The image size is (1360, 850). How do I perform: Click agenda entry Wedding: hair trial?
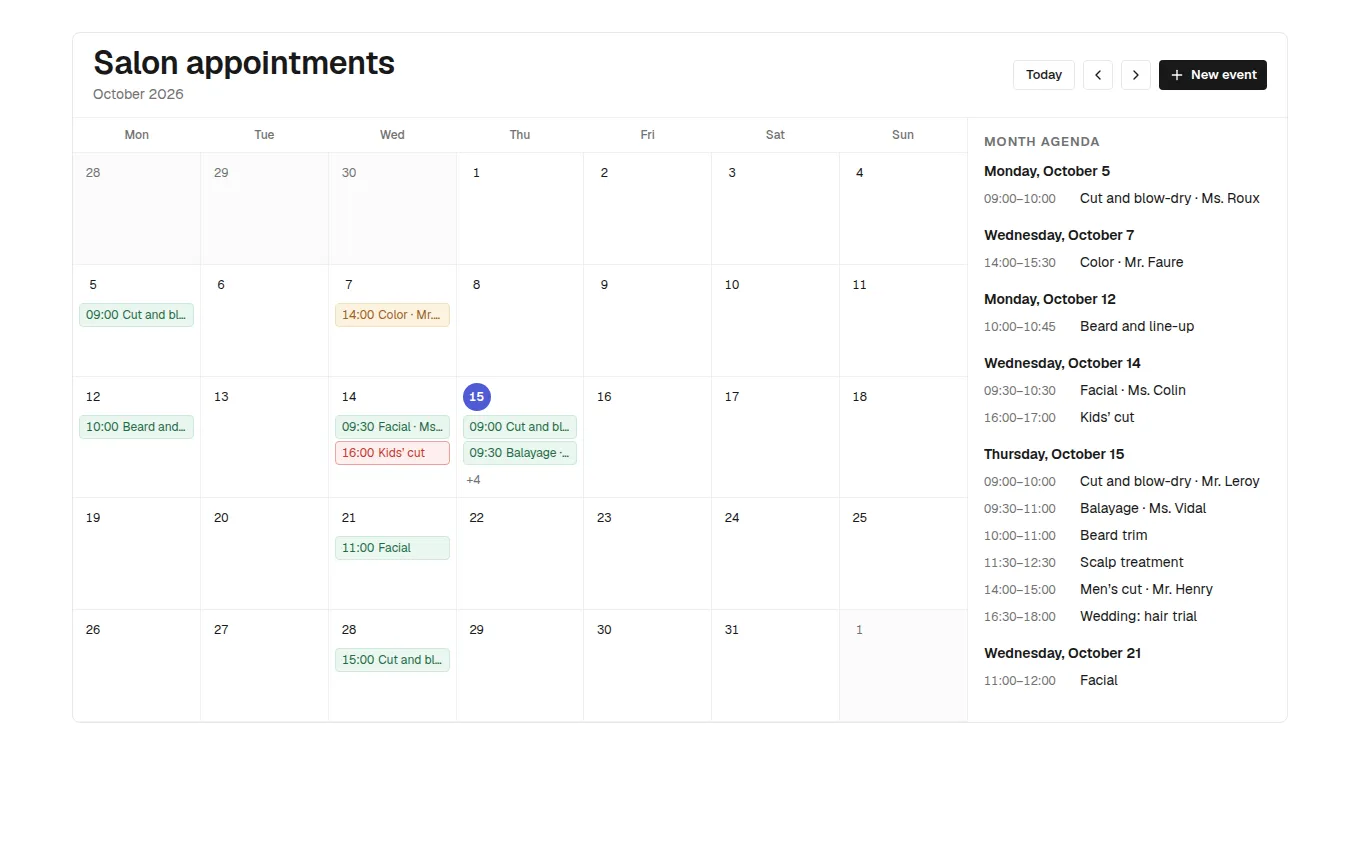point(1127,617)
